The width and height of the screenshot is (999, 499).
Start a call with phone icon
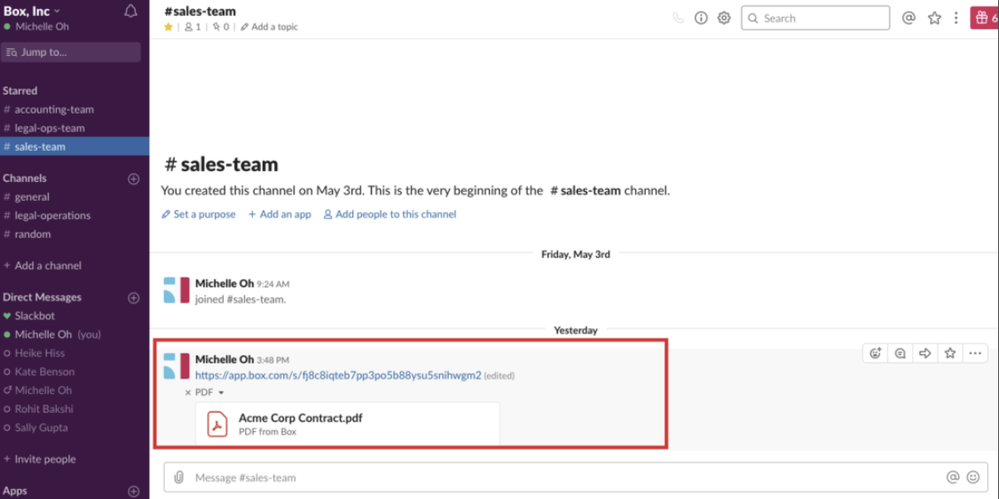pyautogui.click(x=678, y=18)
